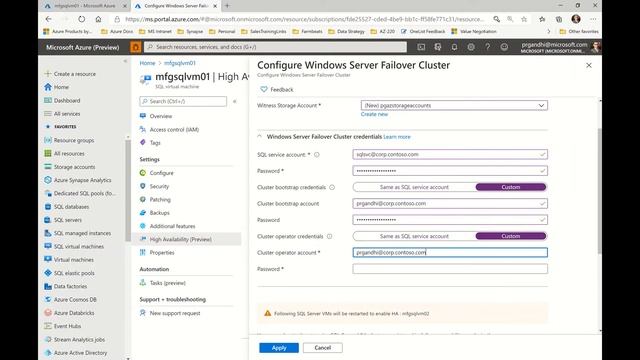This screenshot has height=360, width=640.
Task: Click the Apply button
Action: [279, 348]
